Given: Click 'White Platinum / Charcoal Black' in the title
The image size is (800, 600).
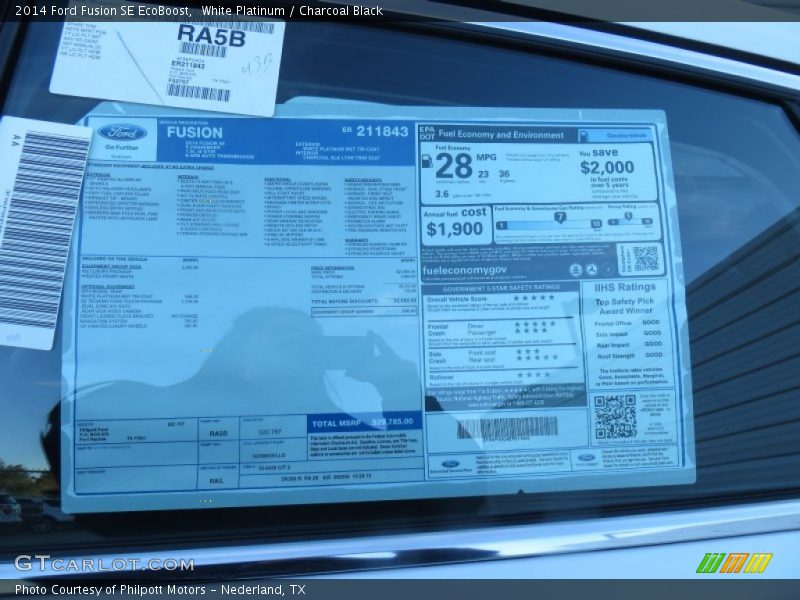Looking at the screenshot, I should tap(292, 11).
